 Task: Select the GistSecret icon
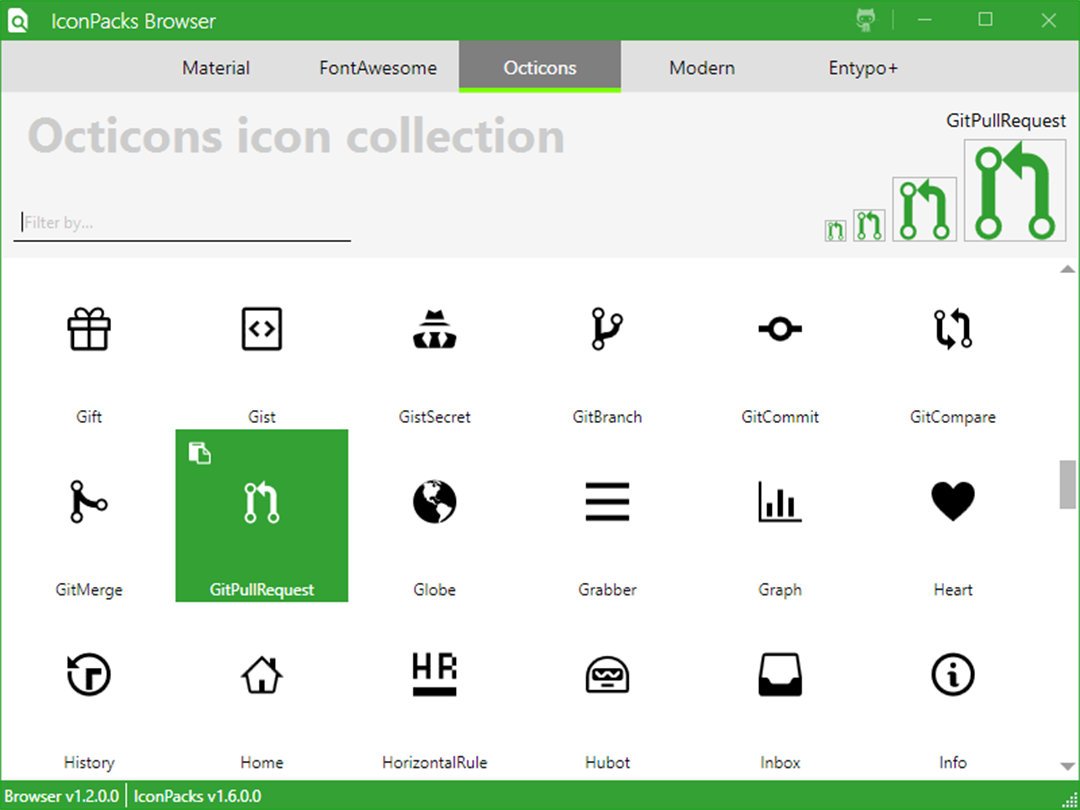point(435,329)
